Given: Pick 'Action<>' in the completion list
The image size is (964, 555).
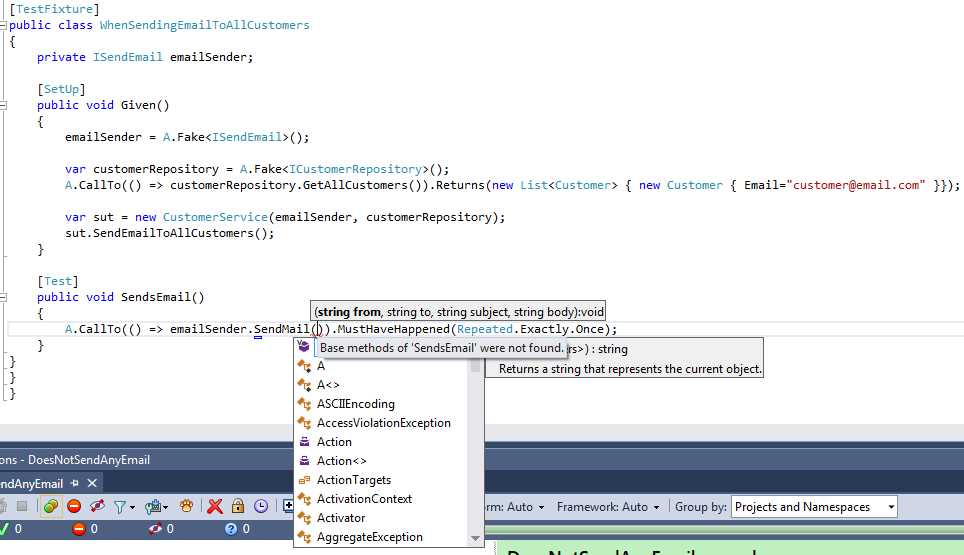Looking at the screenshot, I should point(341,462).
